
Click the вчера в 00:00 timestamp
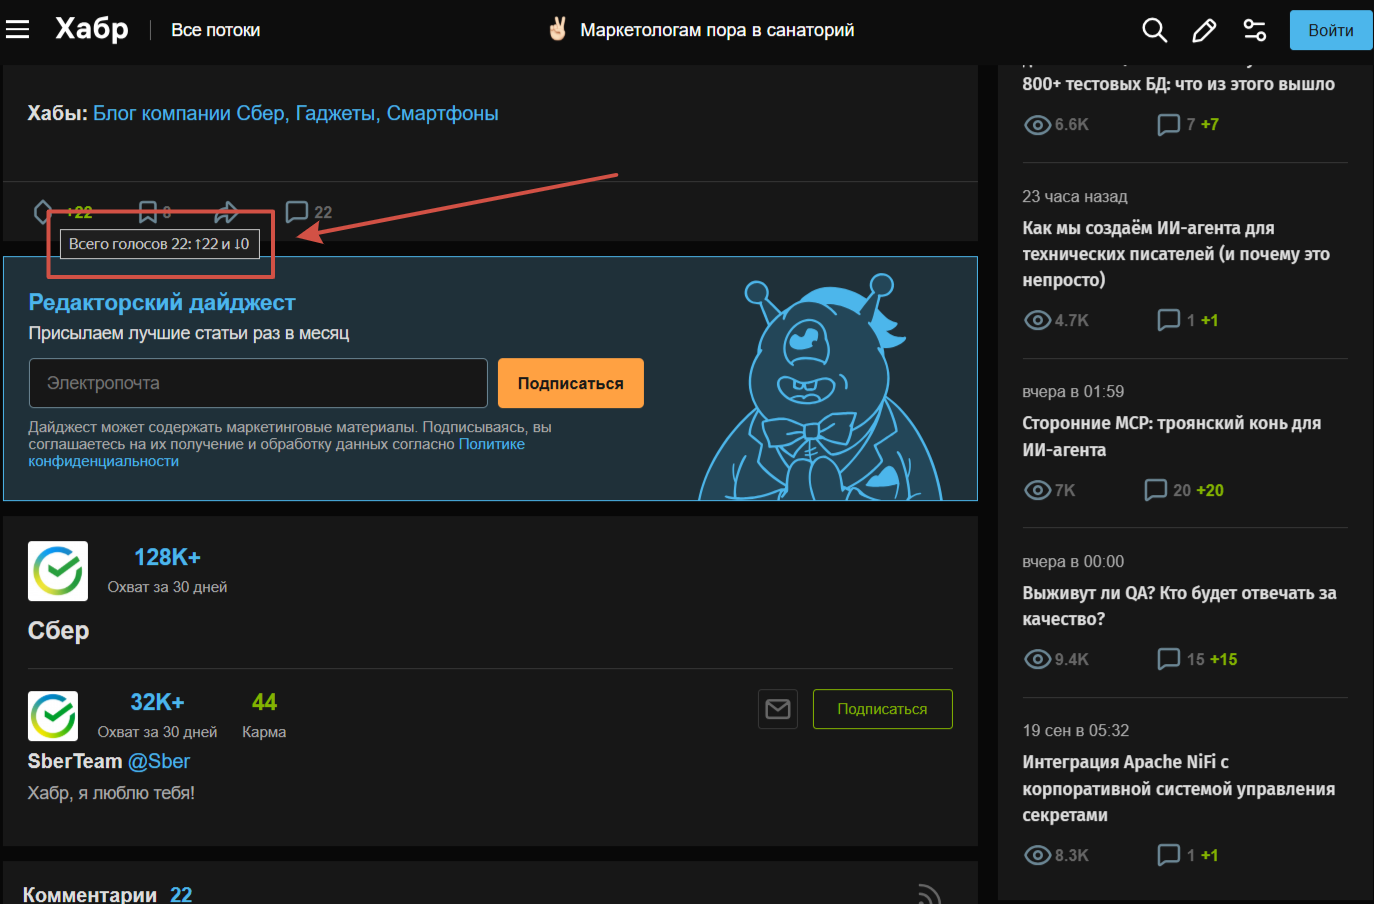pyautogui.click(x=1073, y=562)
